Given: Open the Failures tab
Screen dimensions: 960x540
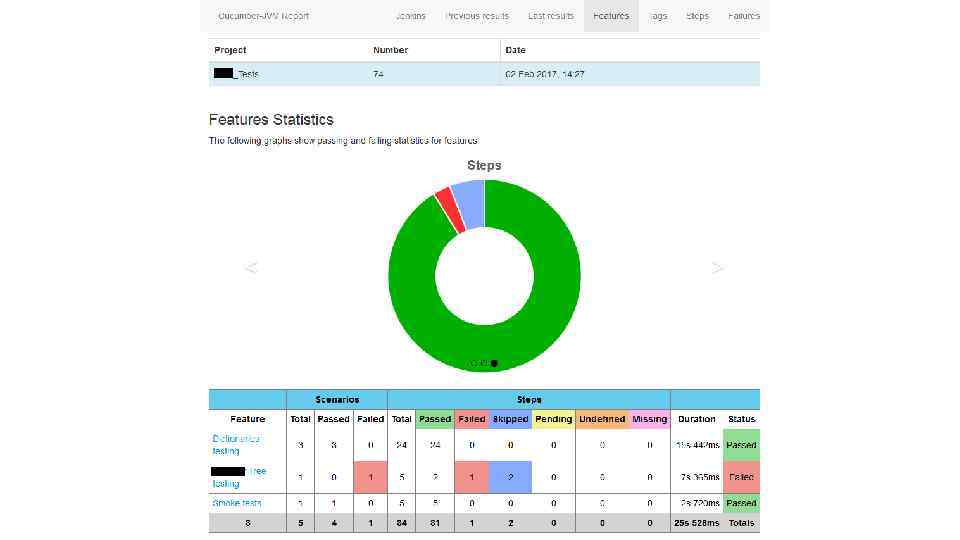Looking at the screenshot, I should tap(744, 16).
